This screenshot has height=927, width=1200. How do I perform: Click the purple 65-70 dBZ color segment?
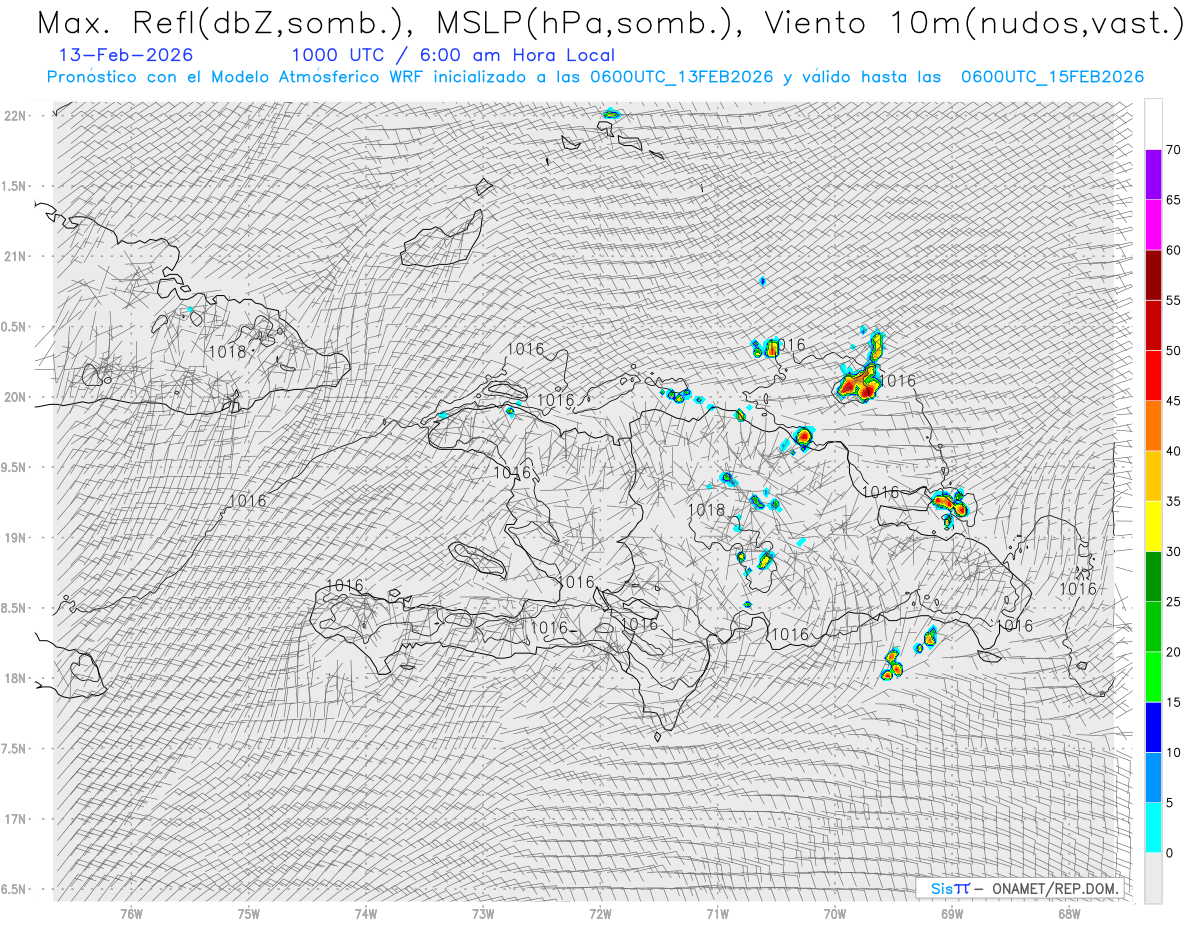(x=1153, y=175)
